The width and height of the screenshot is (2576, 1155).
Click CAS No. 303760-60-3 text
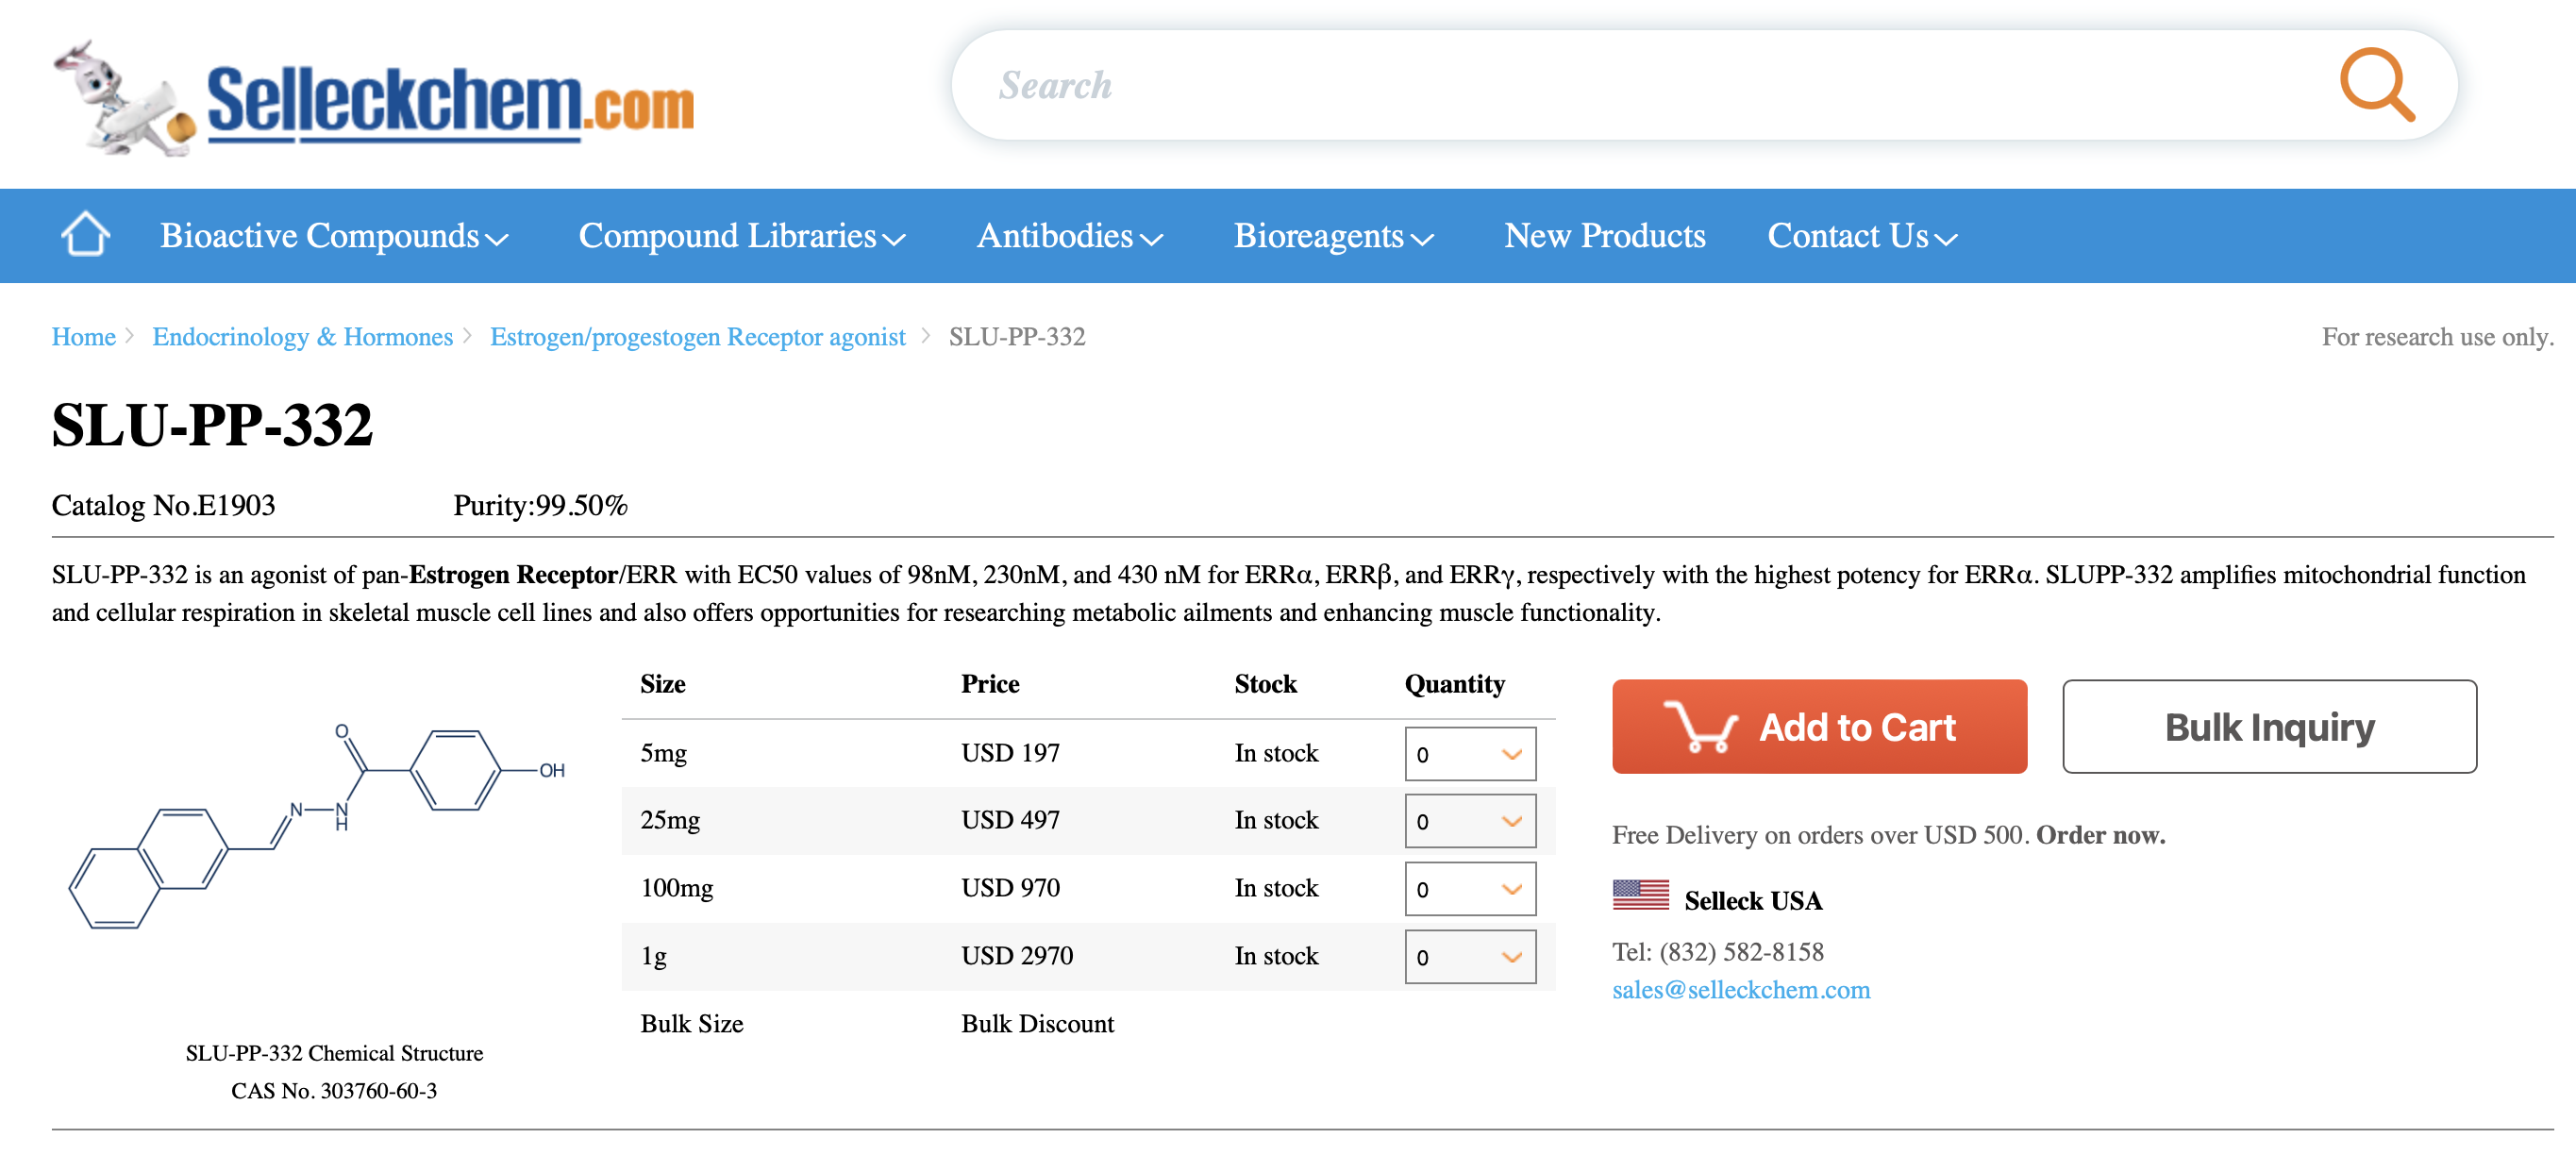334,1090
